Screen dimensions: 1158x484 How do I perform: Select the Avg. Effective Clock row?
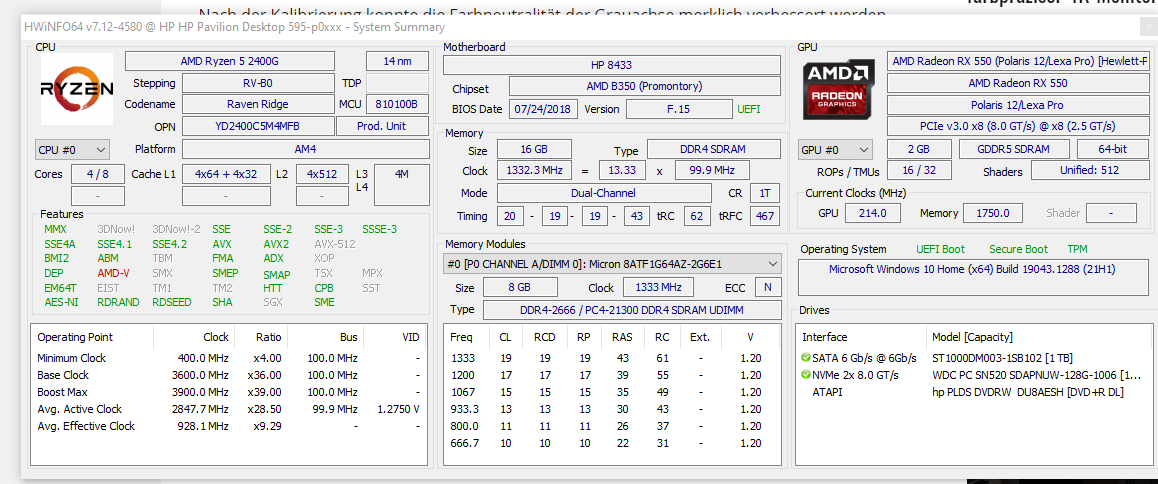(229, 426)
